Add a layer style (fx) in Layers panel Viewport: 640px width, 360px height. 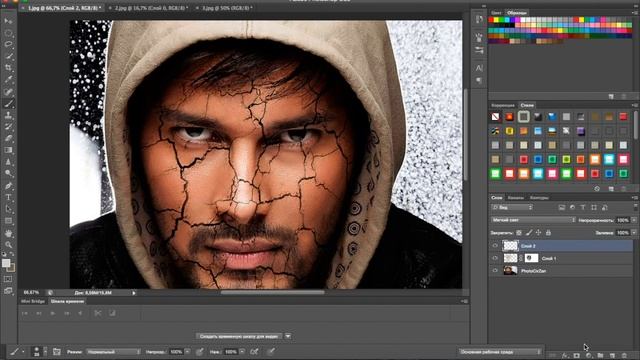pos(565,356)
